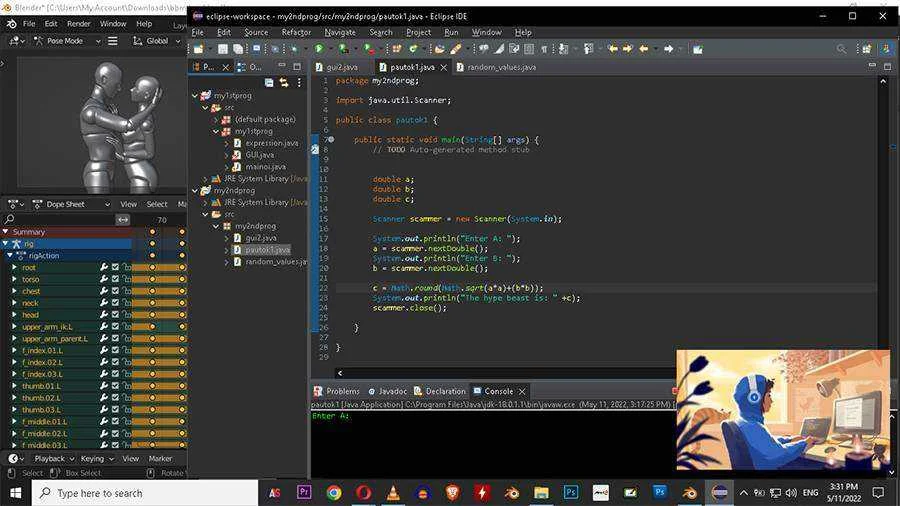Toggle the head channel checkbox
900x506 pixels.
[x=115, y=314]
